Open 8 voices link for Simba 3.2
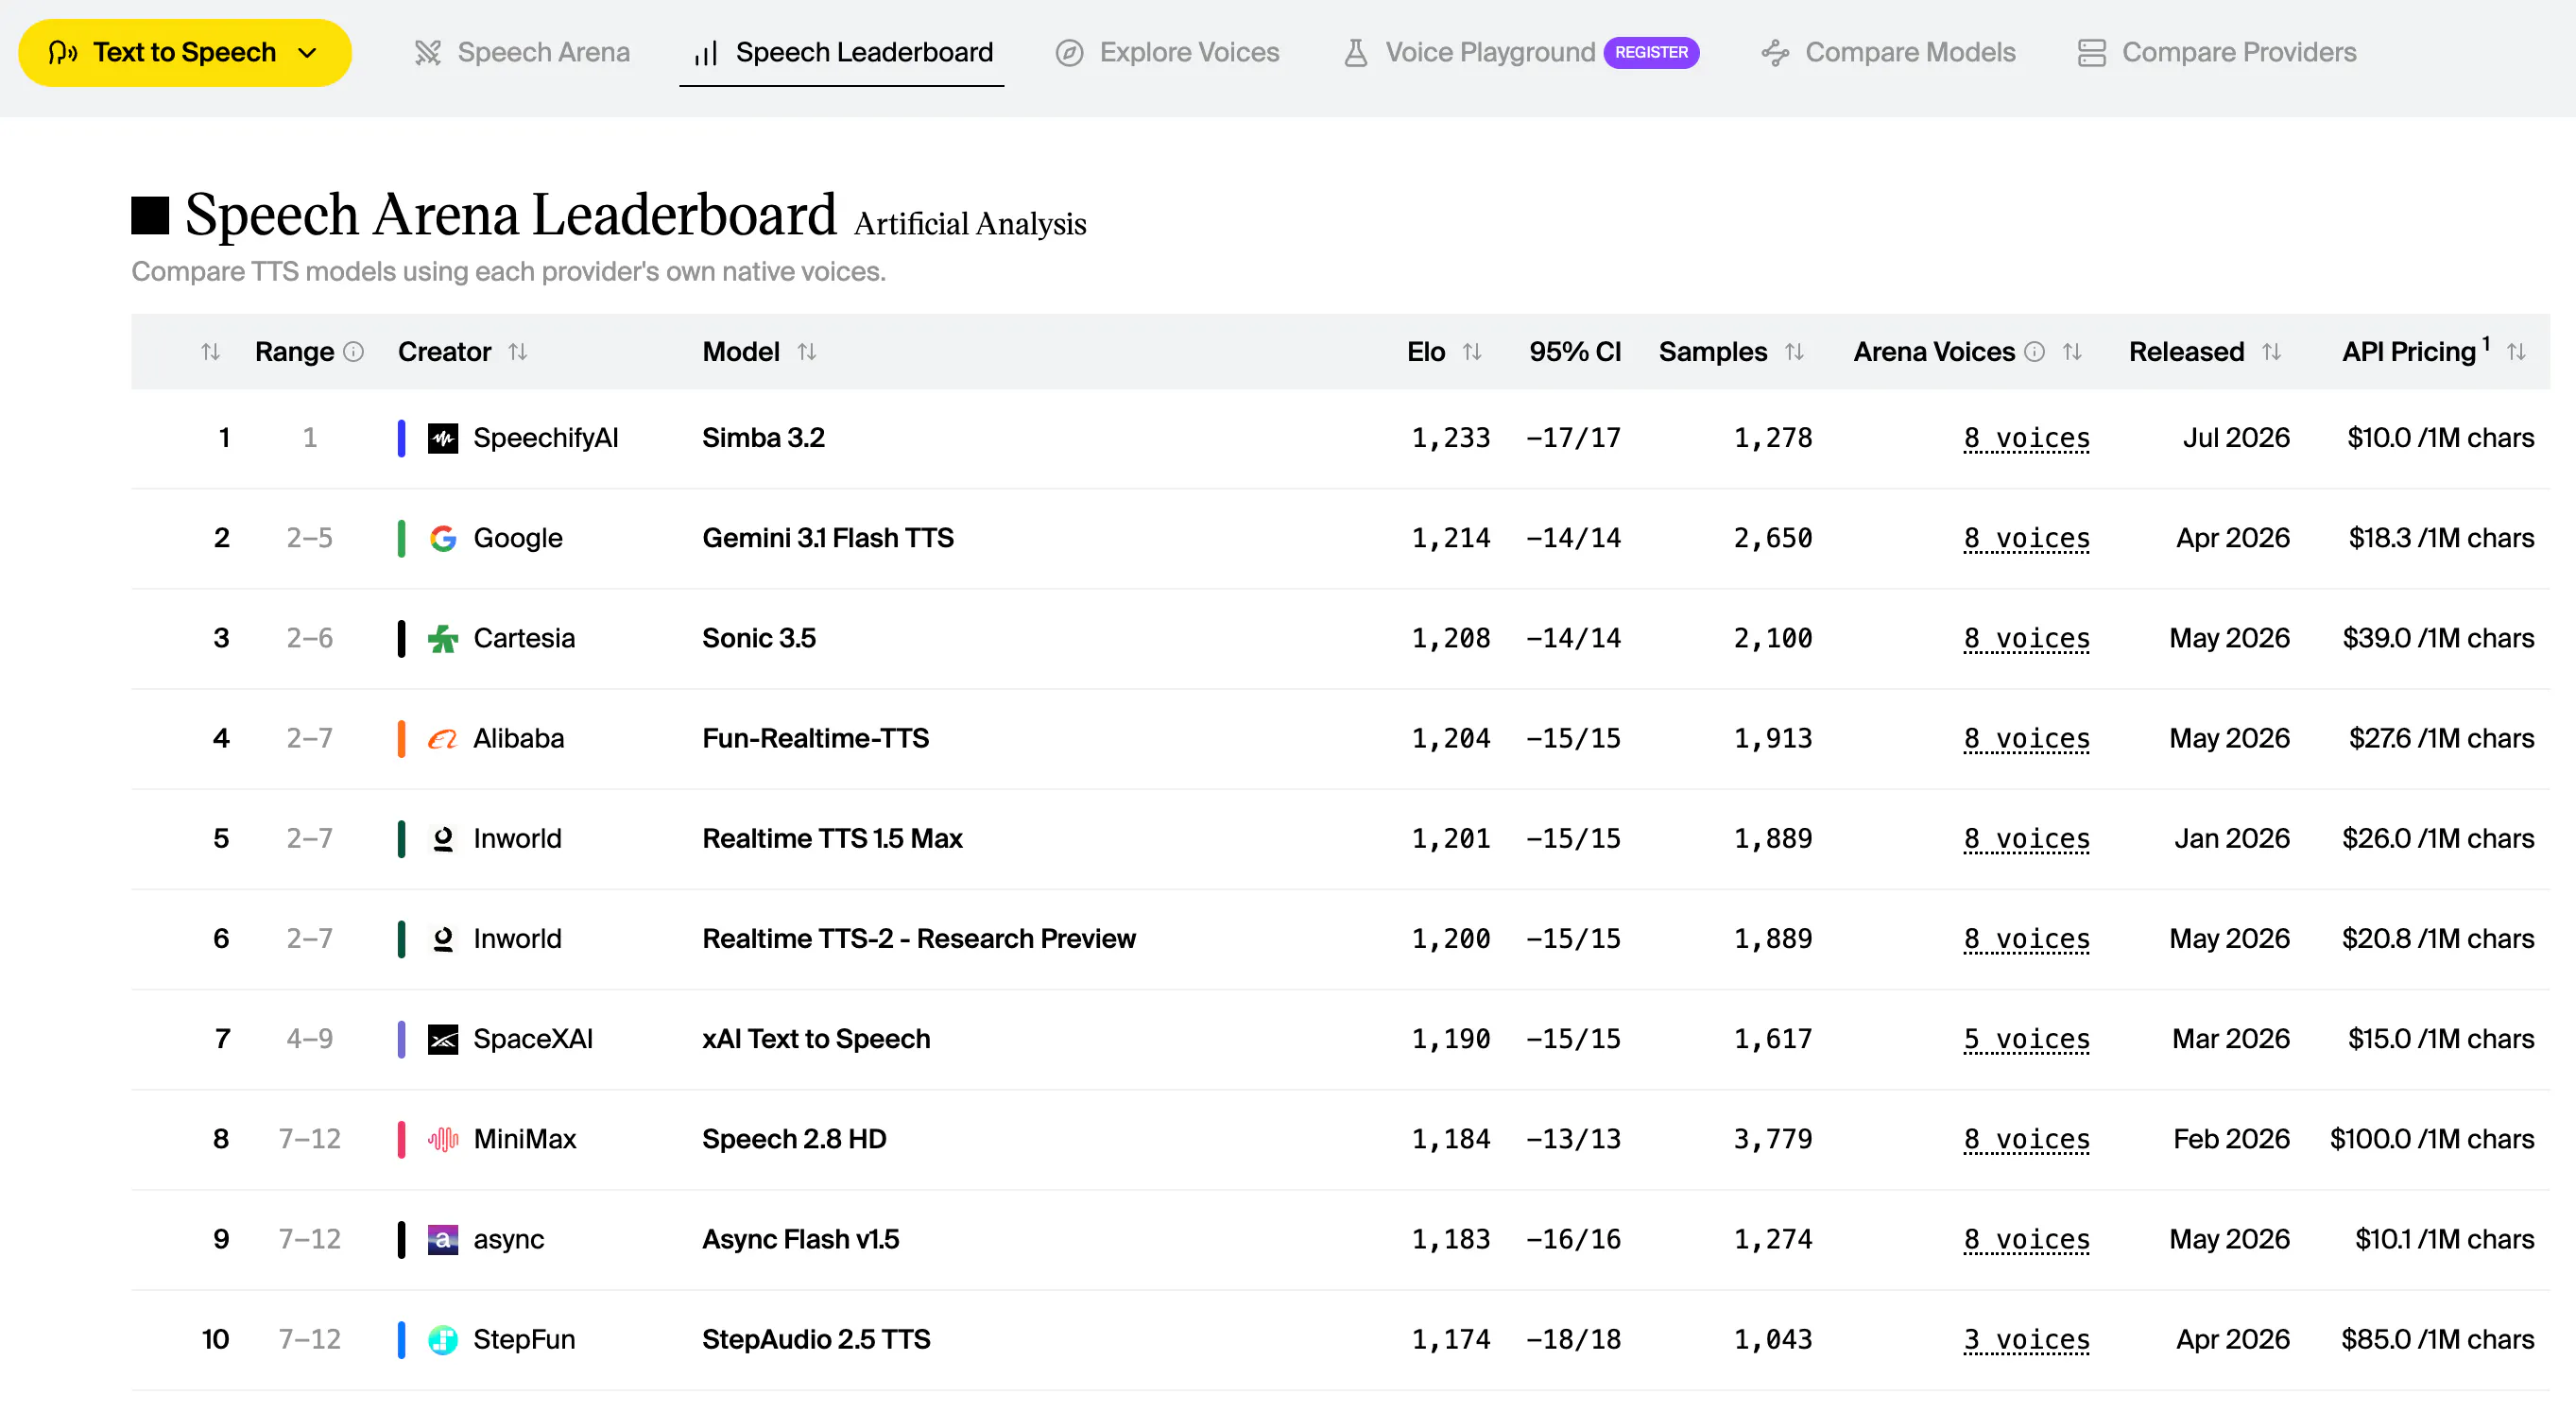Viewport: 2576px width, 1412px height. [x=2027, y=438]
